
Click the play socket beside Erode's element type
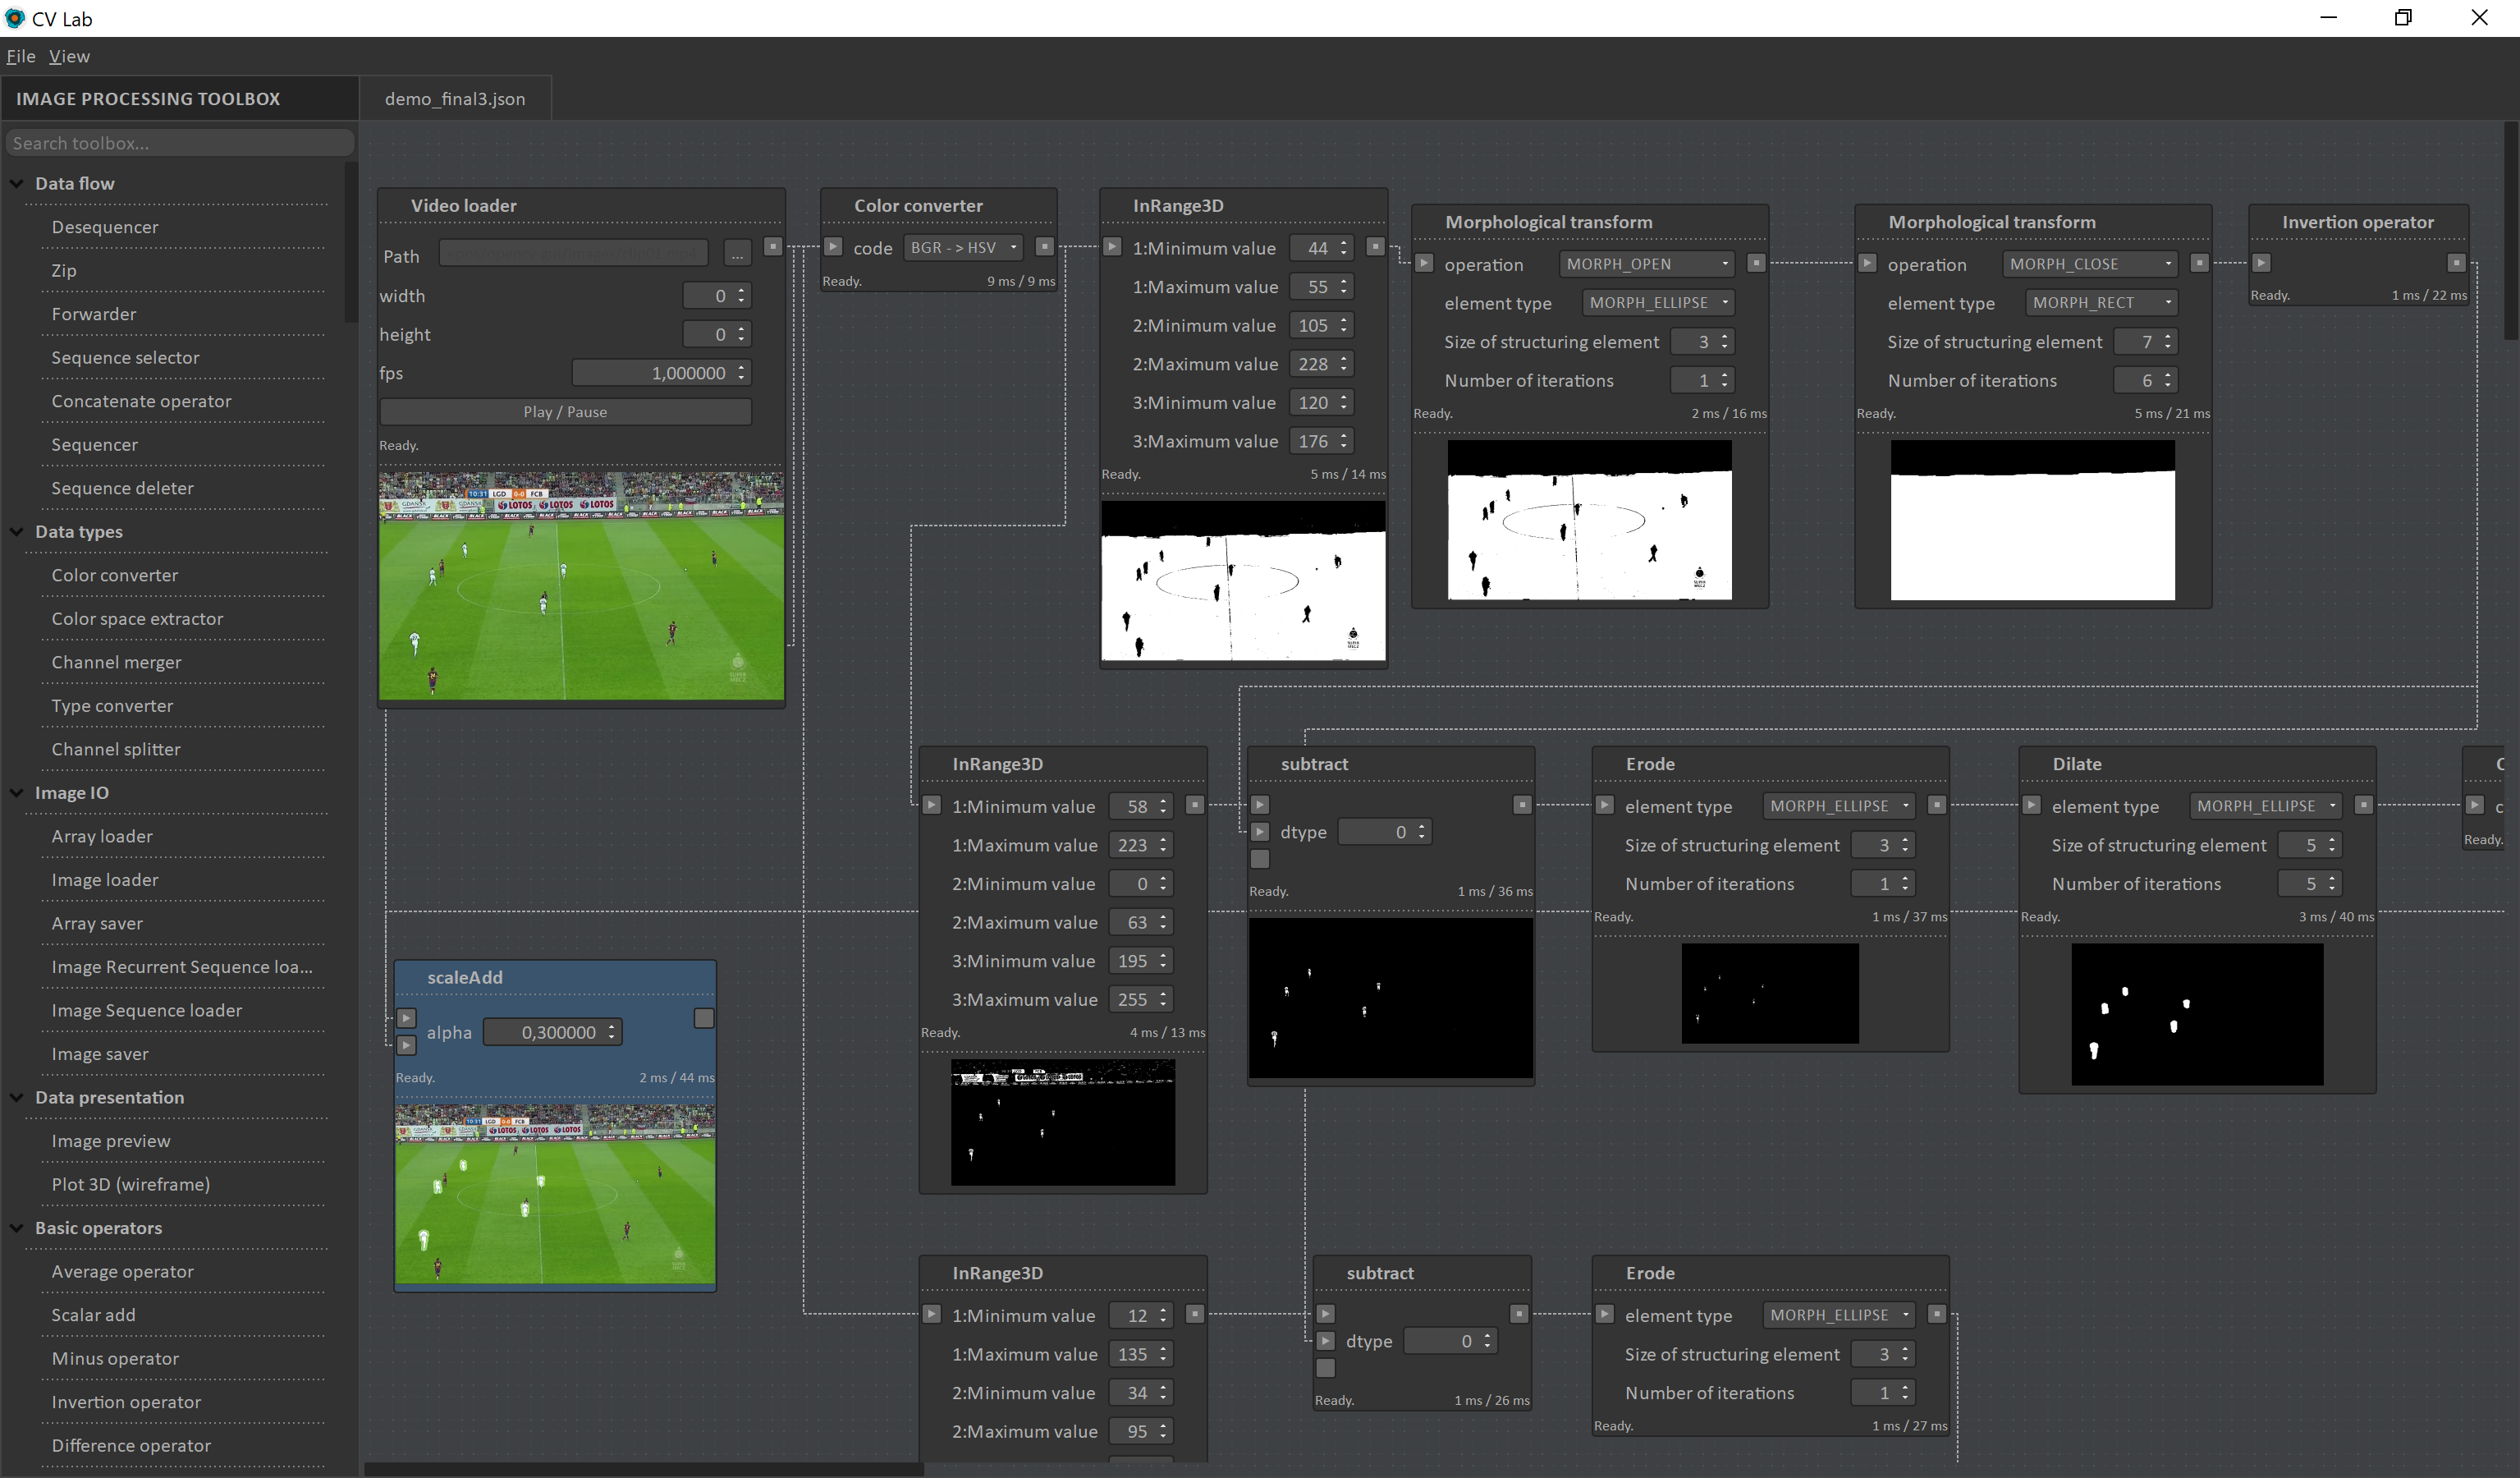[x=1606, y=805]
